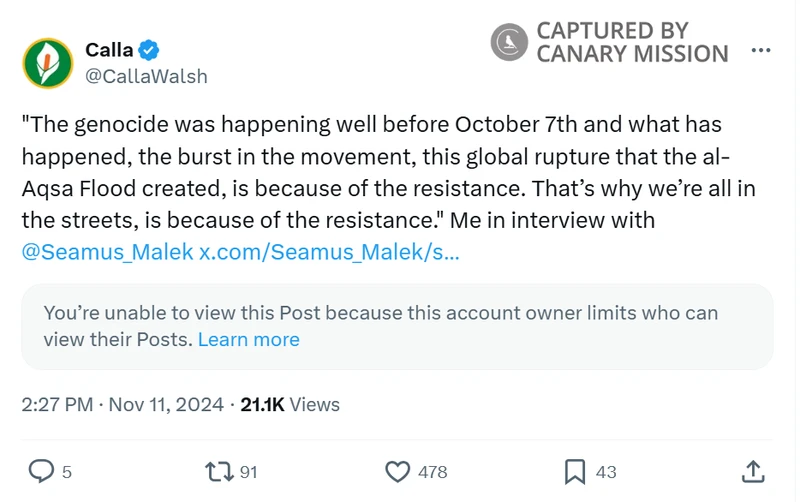Viewport: 800px width, 502px height.
Task: Click the display name Calla
Action: [x=109, y=50]
